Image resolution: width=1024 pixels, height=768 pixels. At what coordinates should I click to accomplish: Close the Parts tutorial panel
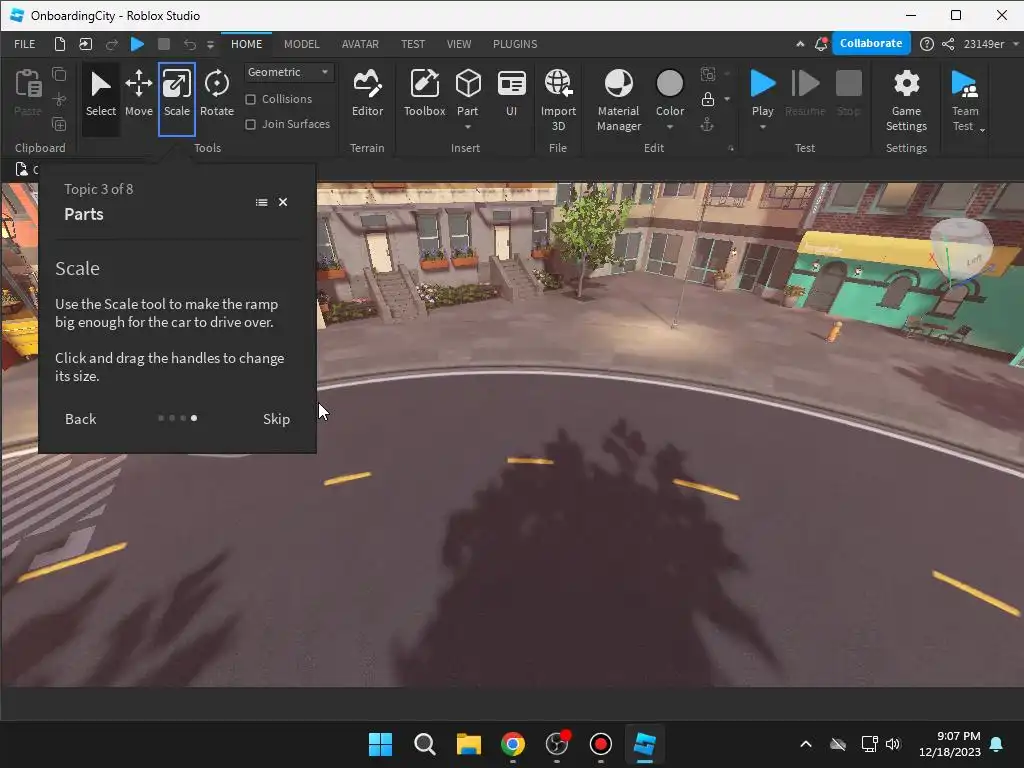(283, 202)
